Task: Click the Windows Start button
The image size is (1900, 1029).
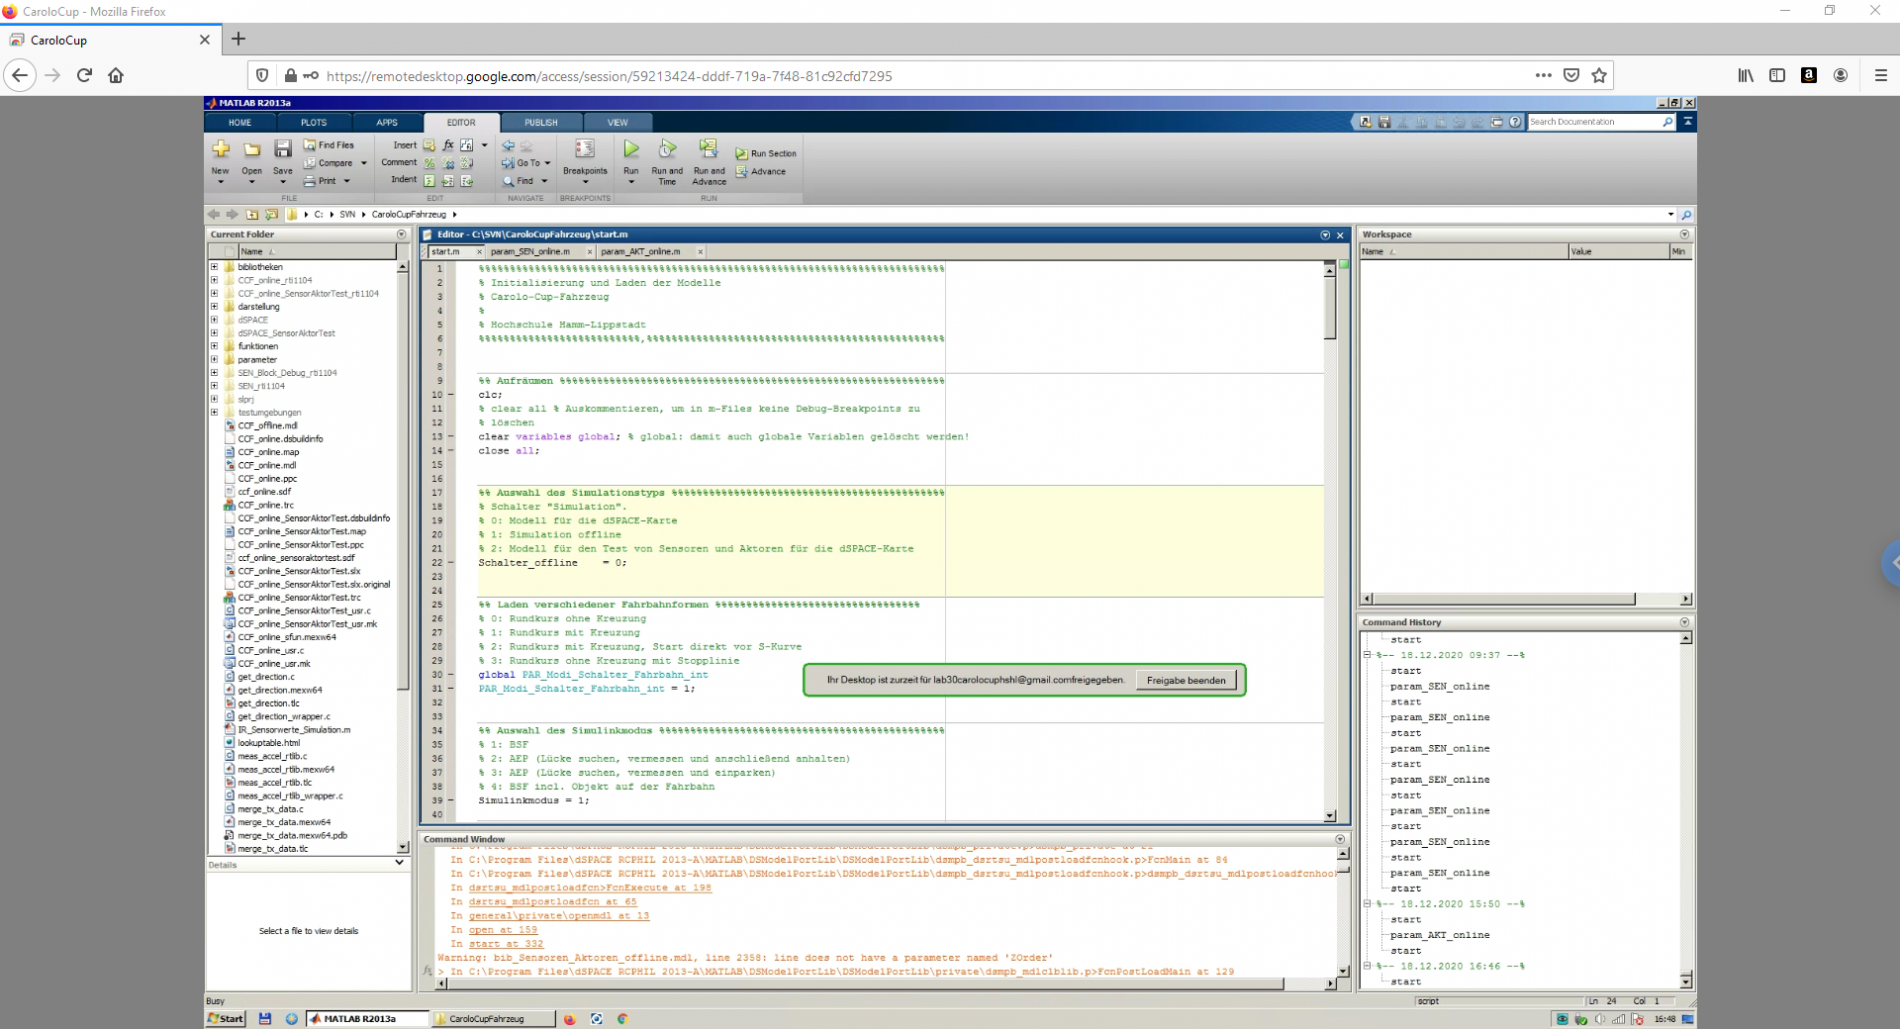Action: (x=226, y=1018)
